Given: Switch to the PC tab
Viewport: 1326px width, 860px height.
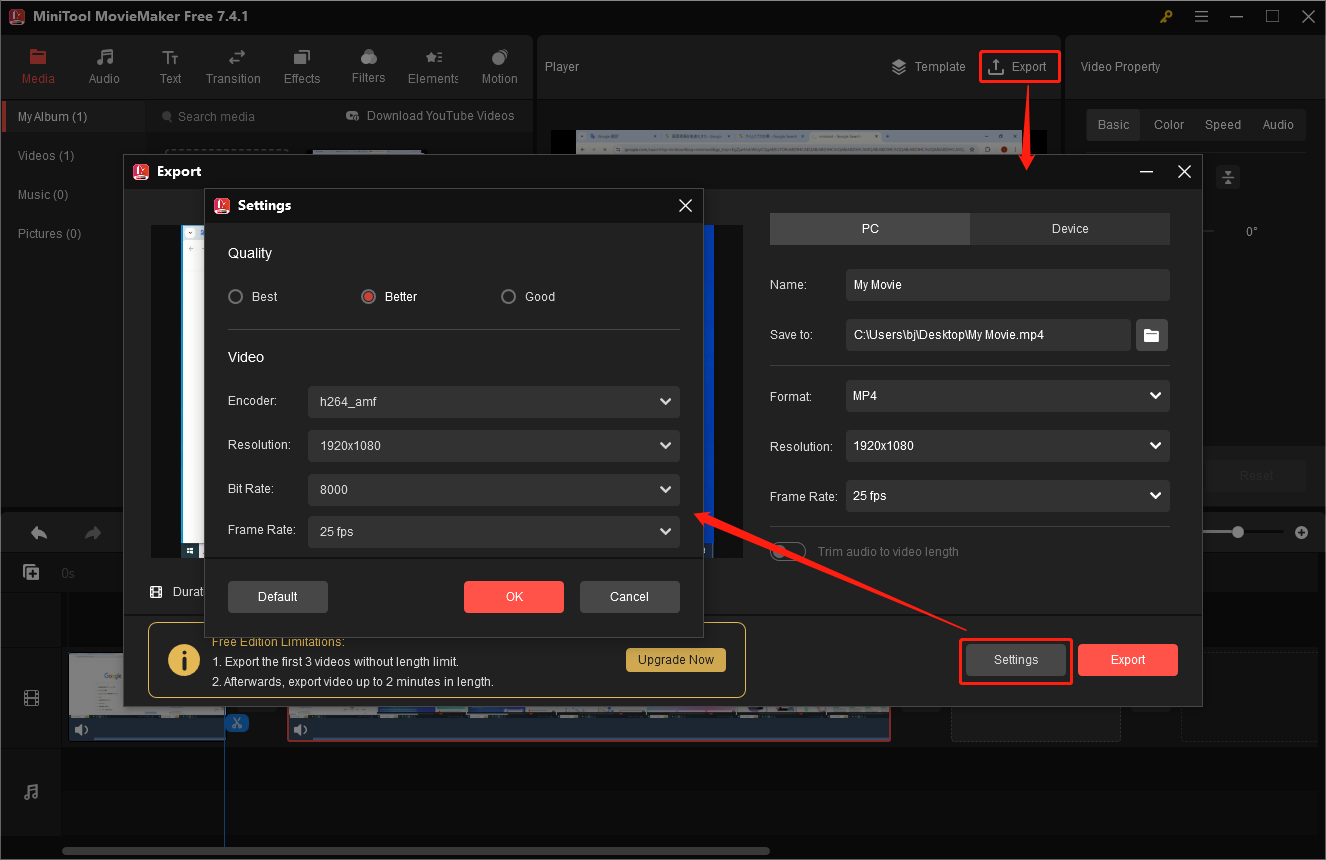Looking at the screenshot, I should click(870, 229).
